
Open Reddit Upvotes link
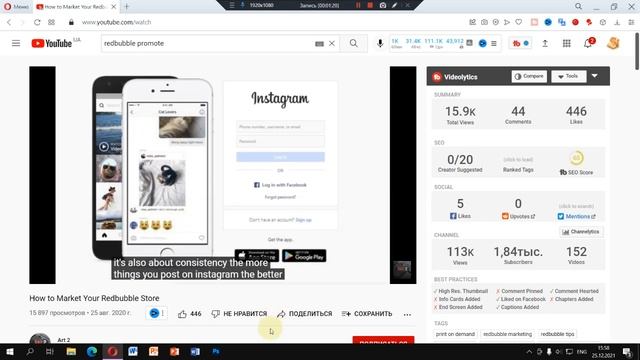point(518,216)
